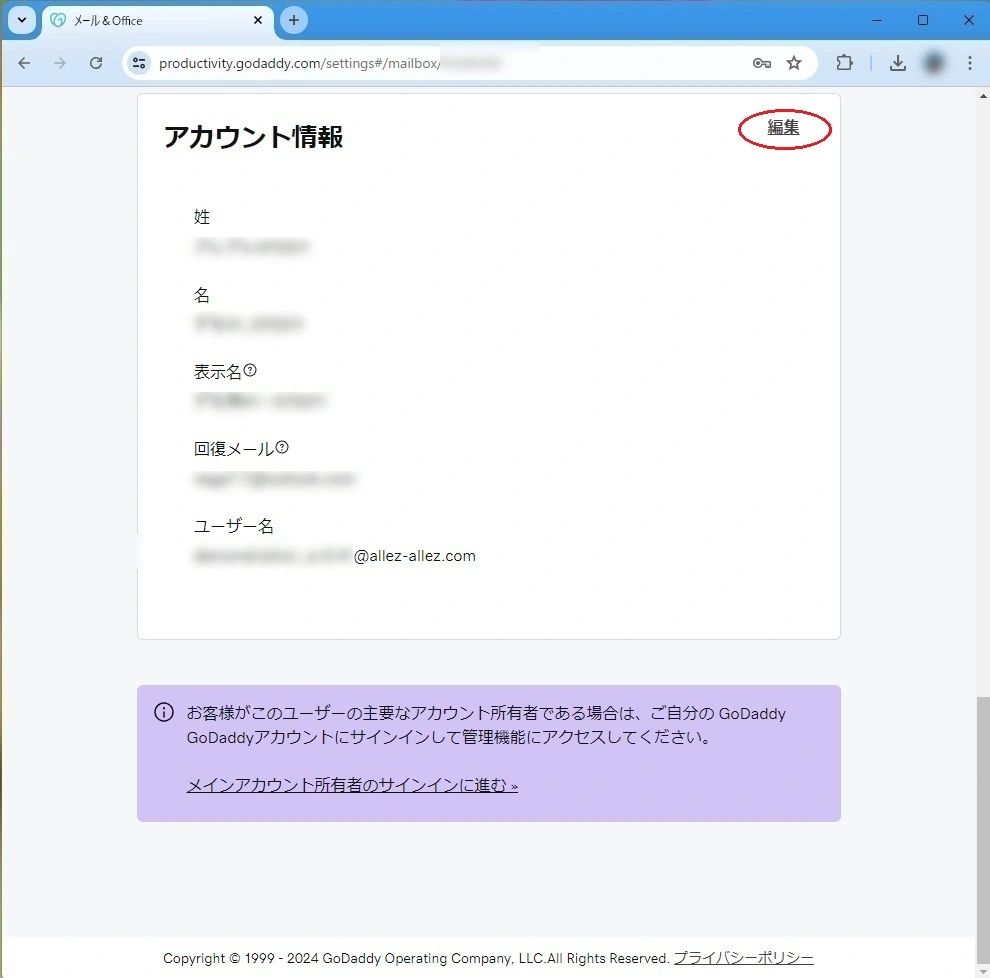Viewport: 990px width, 978px height.
Task: Select the メール & Office tab
Action: [x=150, y=20]
